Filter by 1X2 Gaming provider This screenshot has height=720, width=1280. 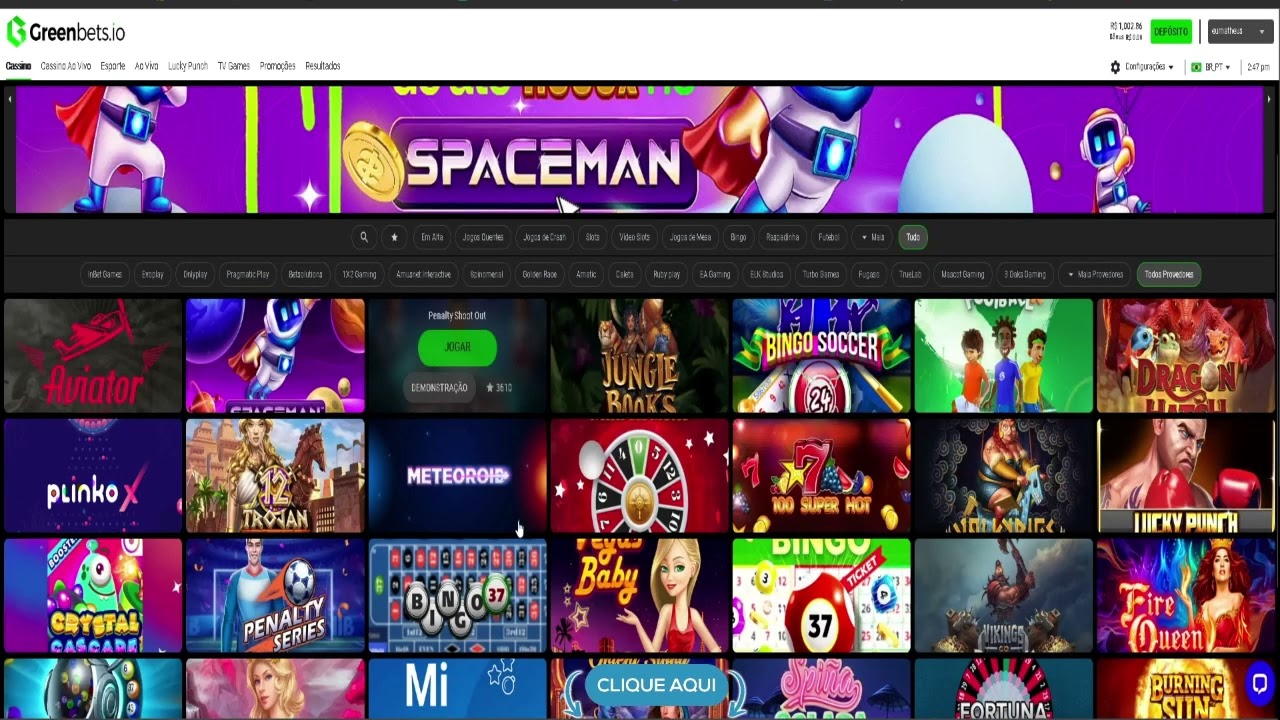coord(360,274)
